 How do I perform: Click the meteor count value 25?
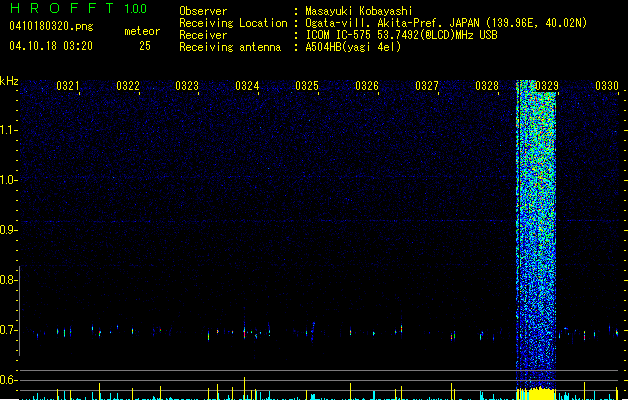[145, 46]
